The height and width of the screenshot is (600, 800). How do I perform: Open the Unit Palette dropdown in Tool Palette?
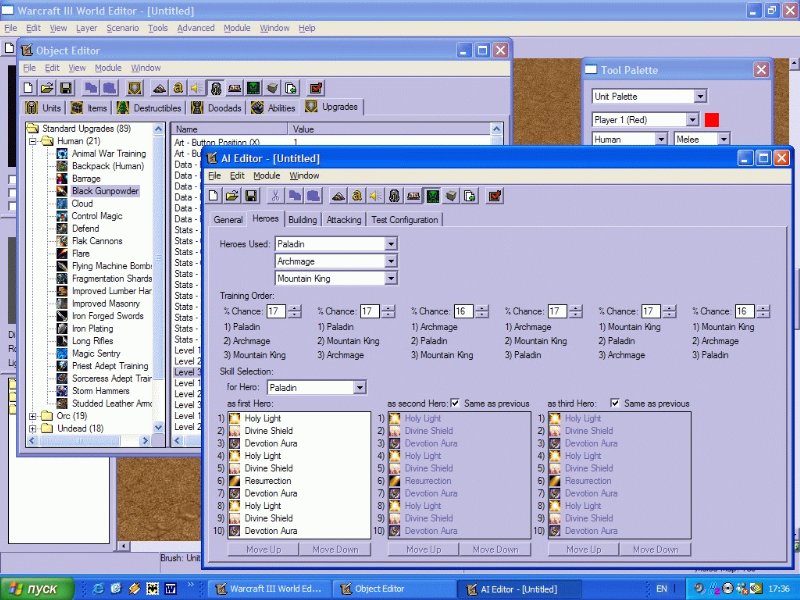tap(701, 96)
